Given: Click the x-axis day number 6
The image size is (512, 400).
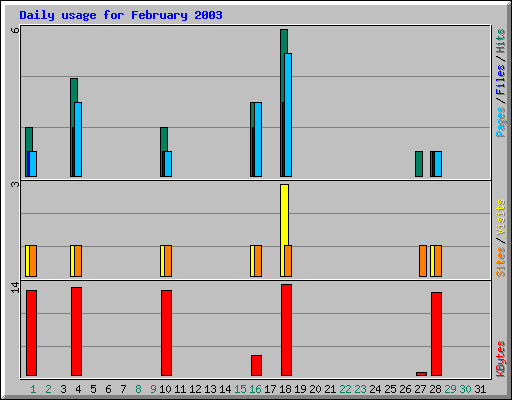Looking at the screenshot, I should tap(108, 389).
